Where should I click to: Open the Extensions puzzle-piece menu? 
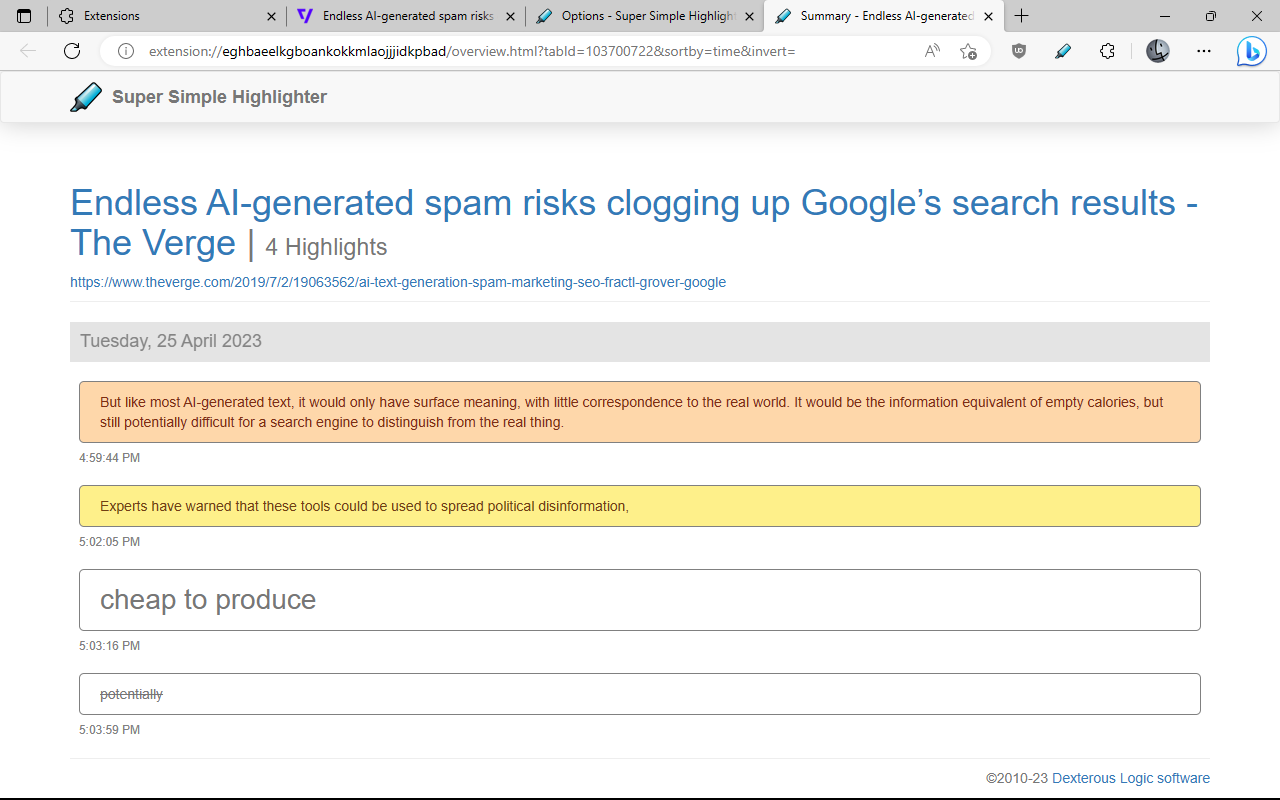(x=1107, y=51)
